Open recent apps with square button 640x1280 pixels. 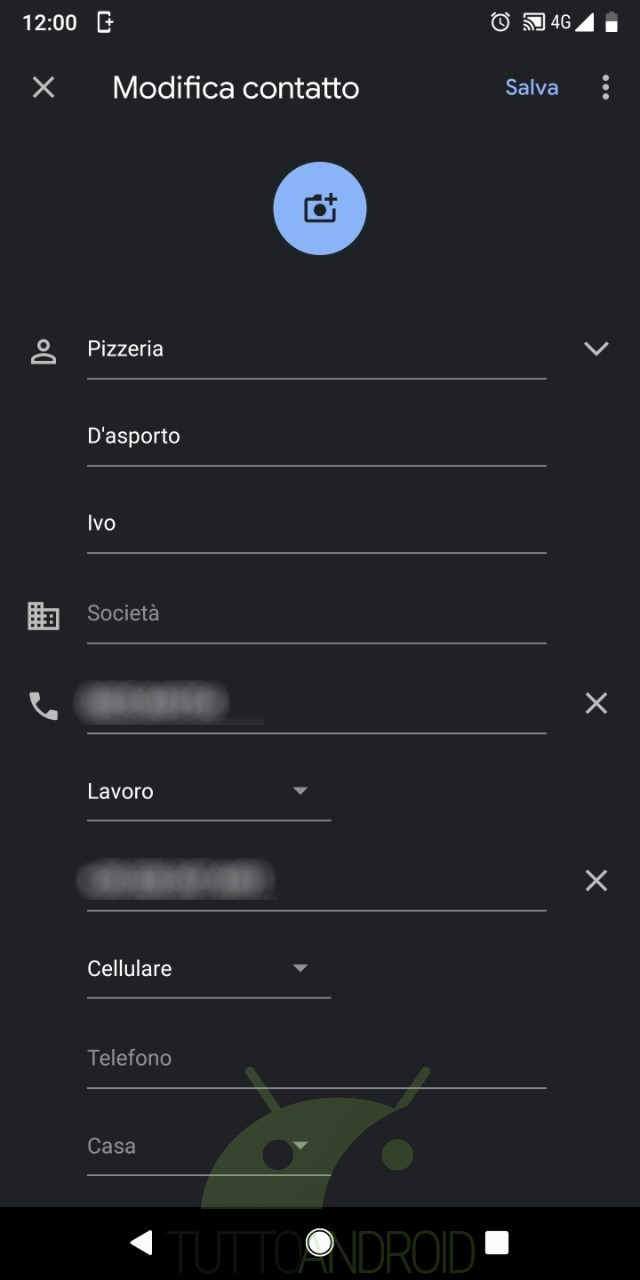[496, 1242]
